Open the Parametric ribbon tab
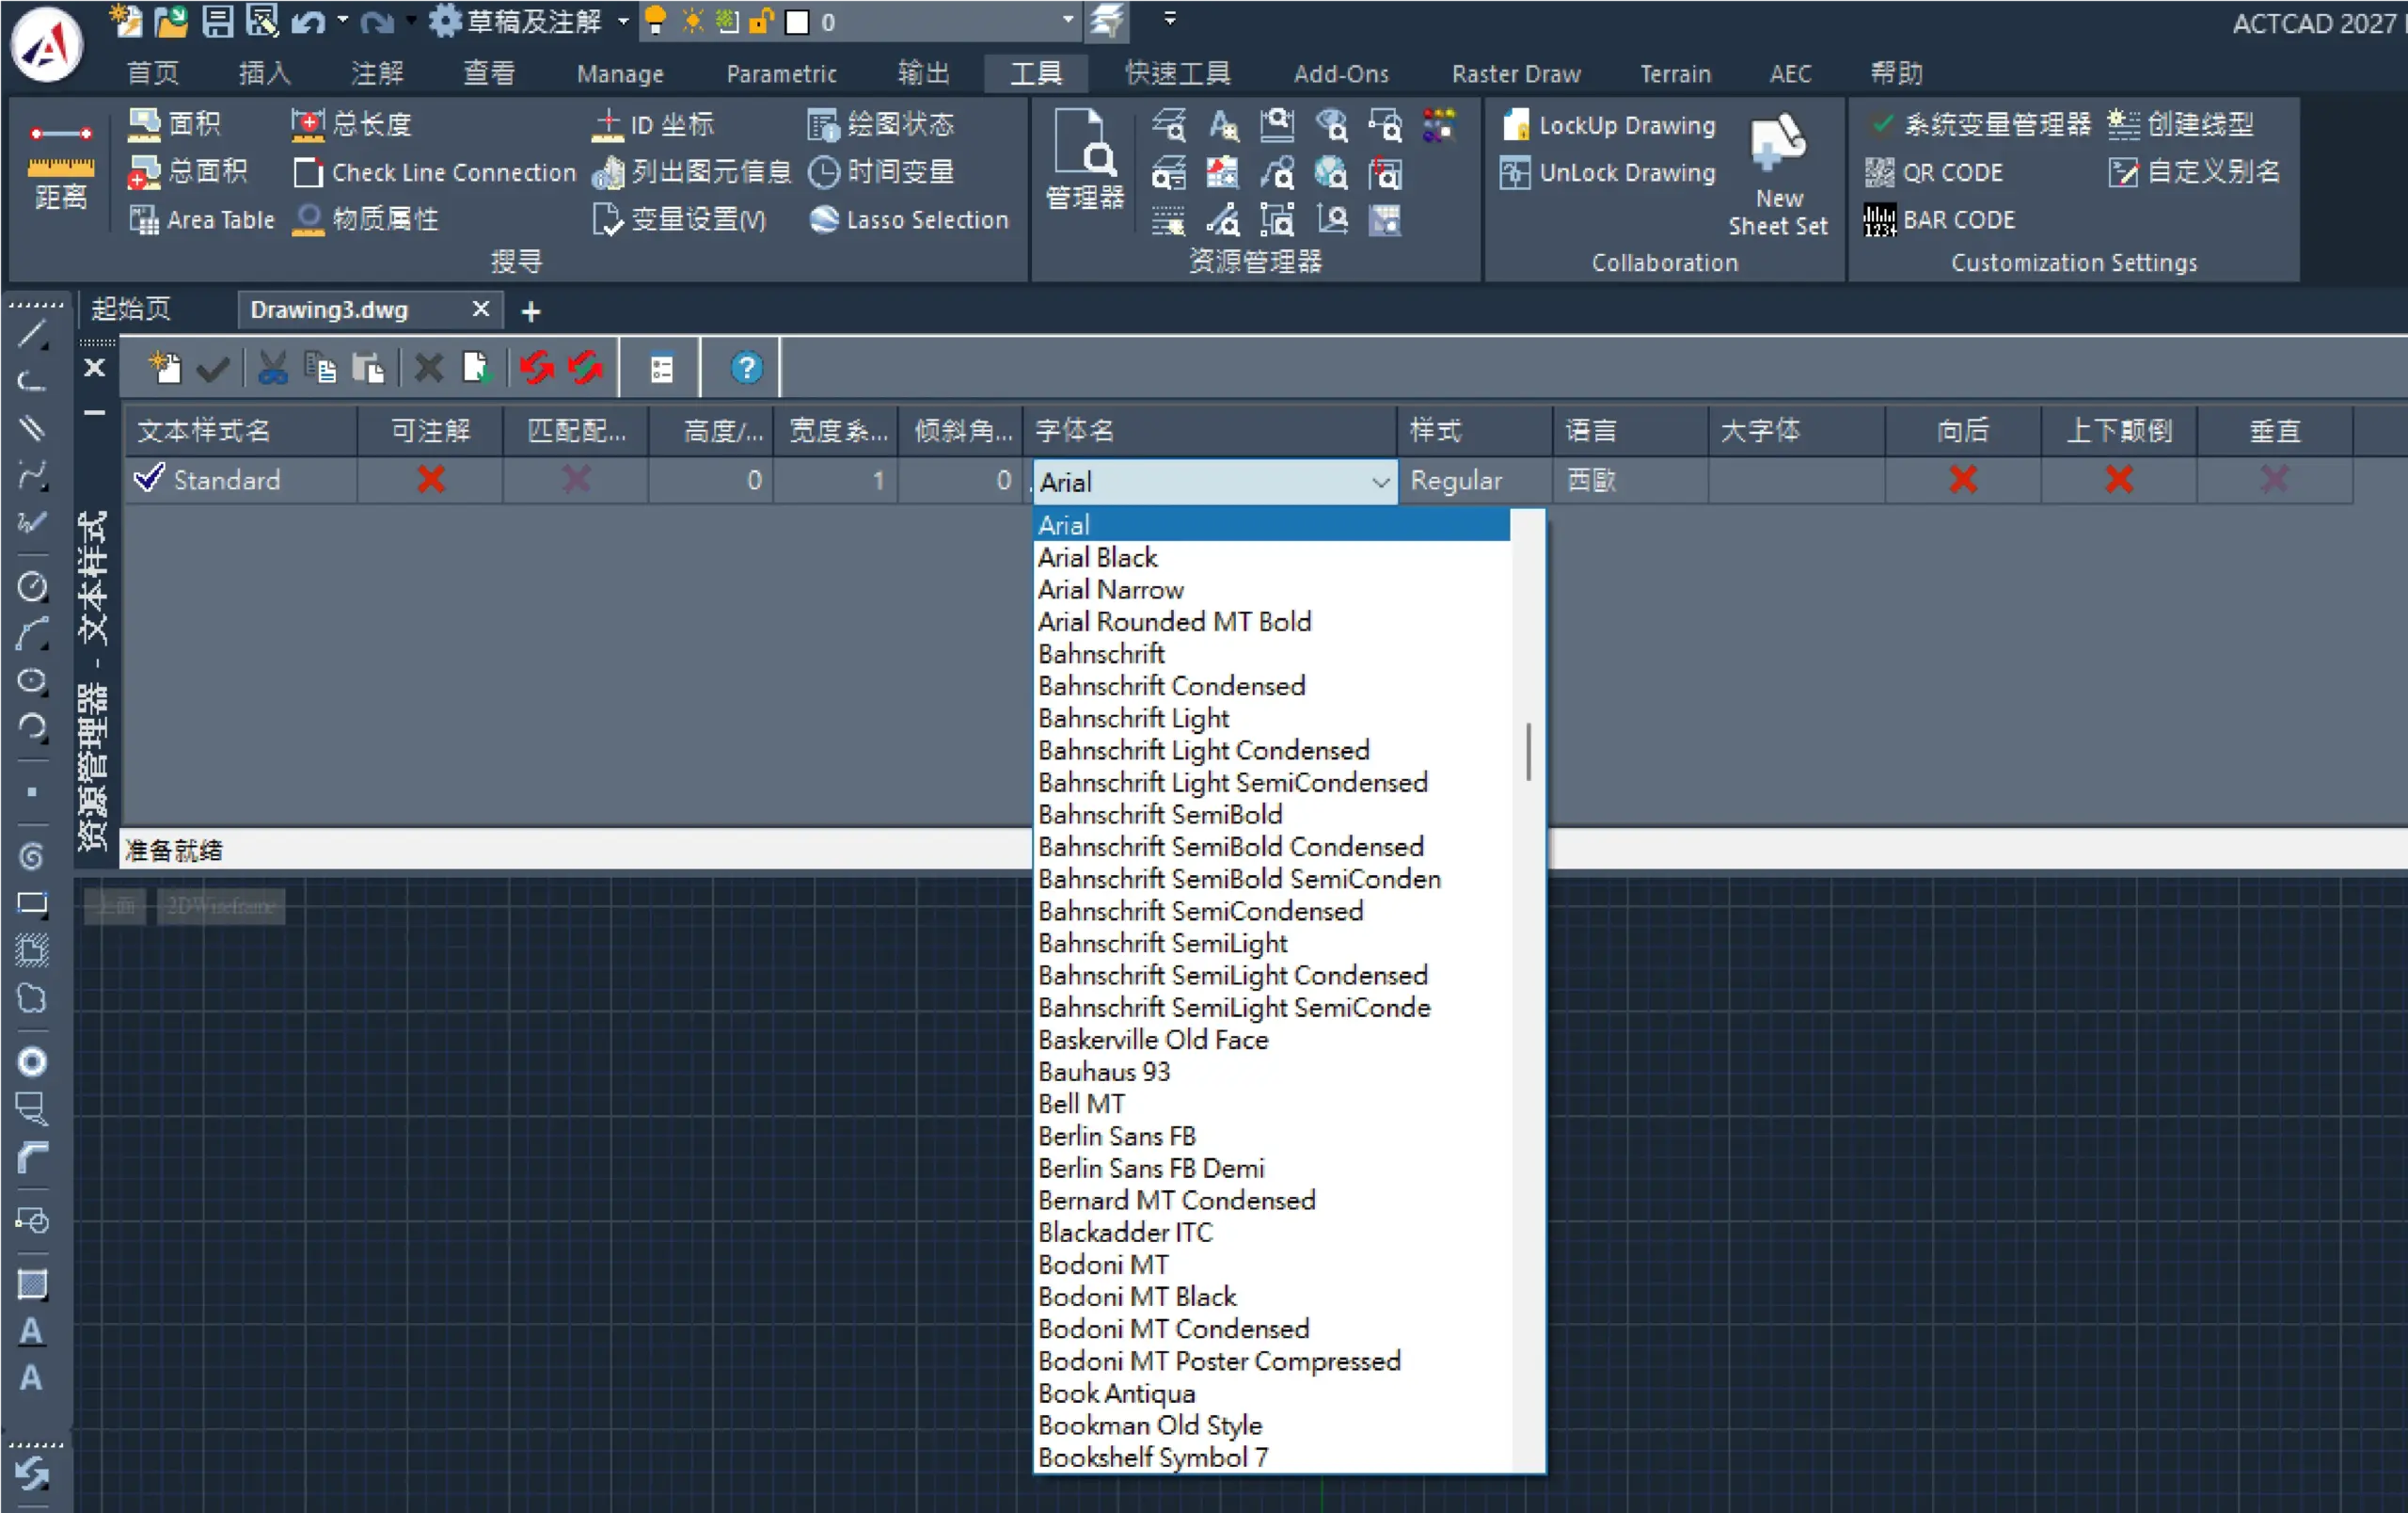The height and width of the screenshot is (1513, 2408). [x=781, y=74]
